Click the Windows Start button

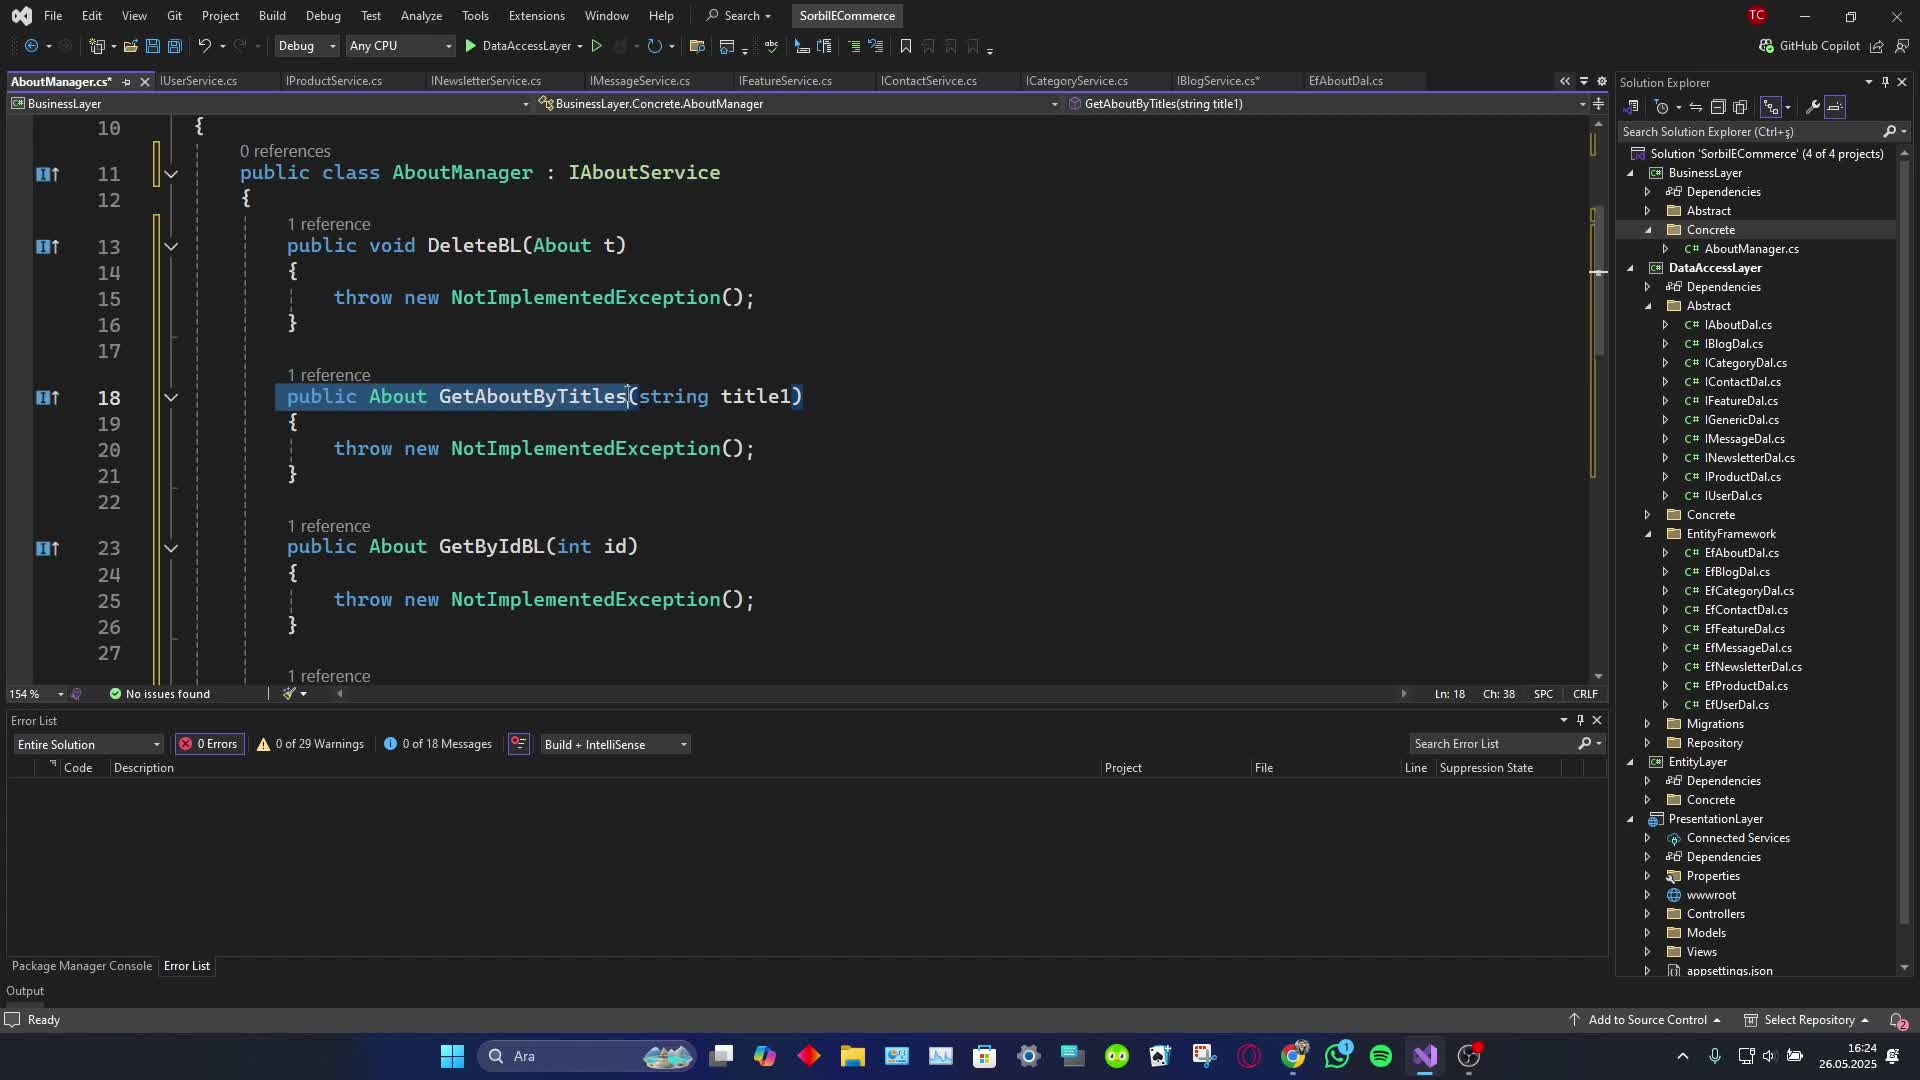coord(452,1056)
